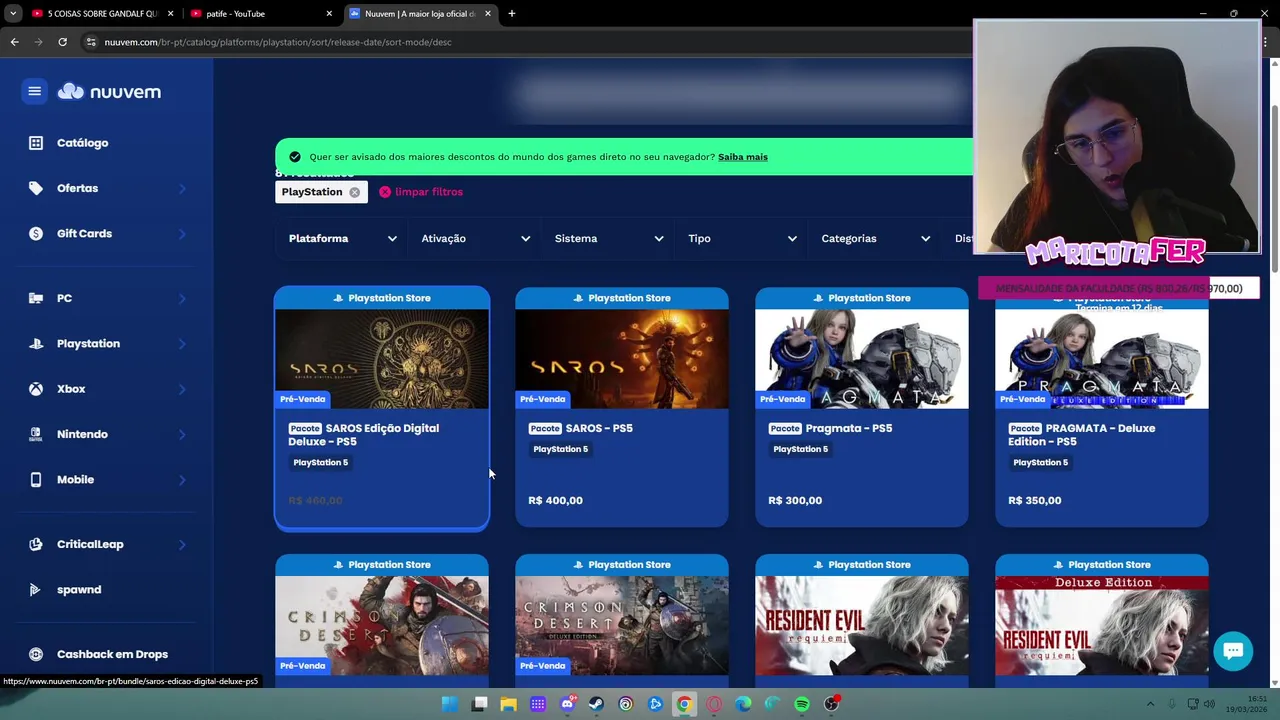The width and height of the screenshot is (1280, 720).
Task: Expand the CriticalLeap submenu chevron
Action: (182, 544)
